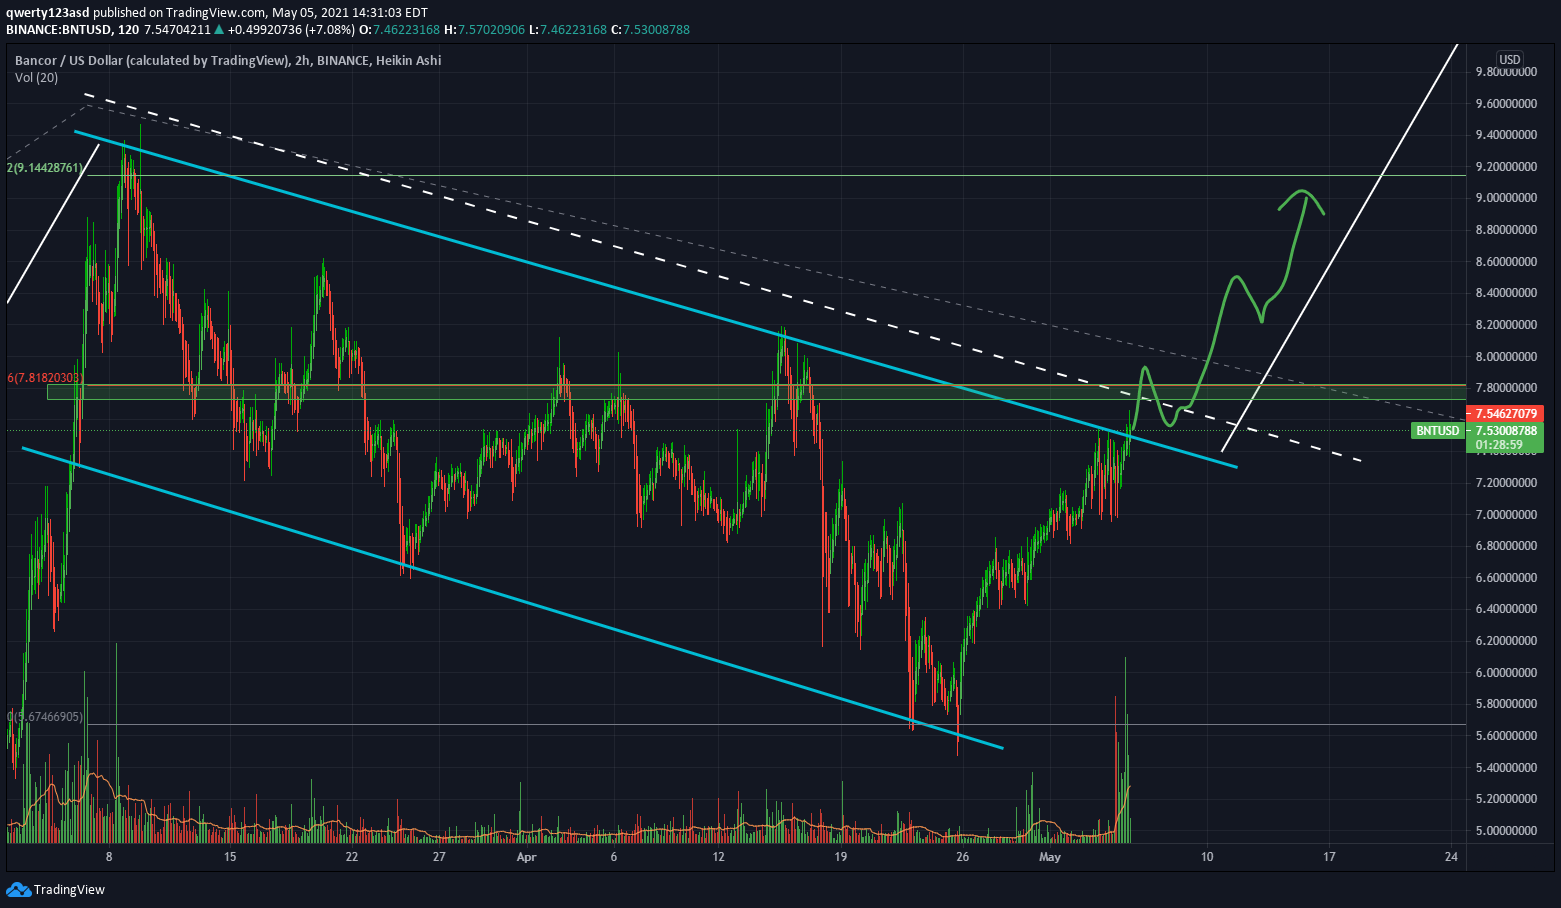Click the TradingView cloud logo icon
1561x908 pixels.
tap(18, 889)
